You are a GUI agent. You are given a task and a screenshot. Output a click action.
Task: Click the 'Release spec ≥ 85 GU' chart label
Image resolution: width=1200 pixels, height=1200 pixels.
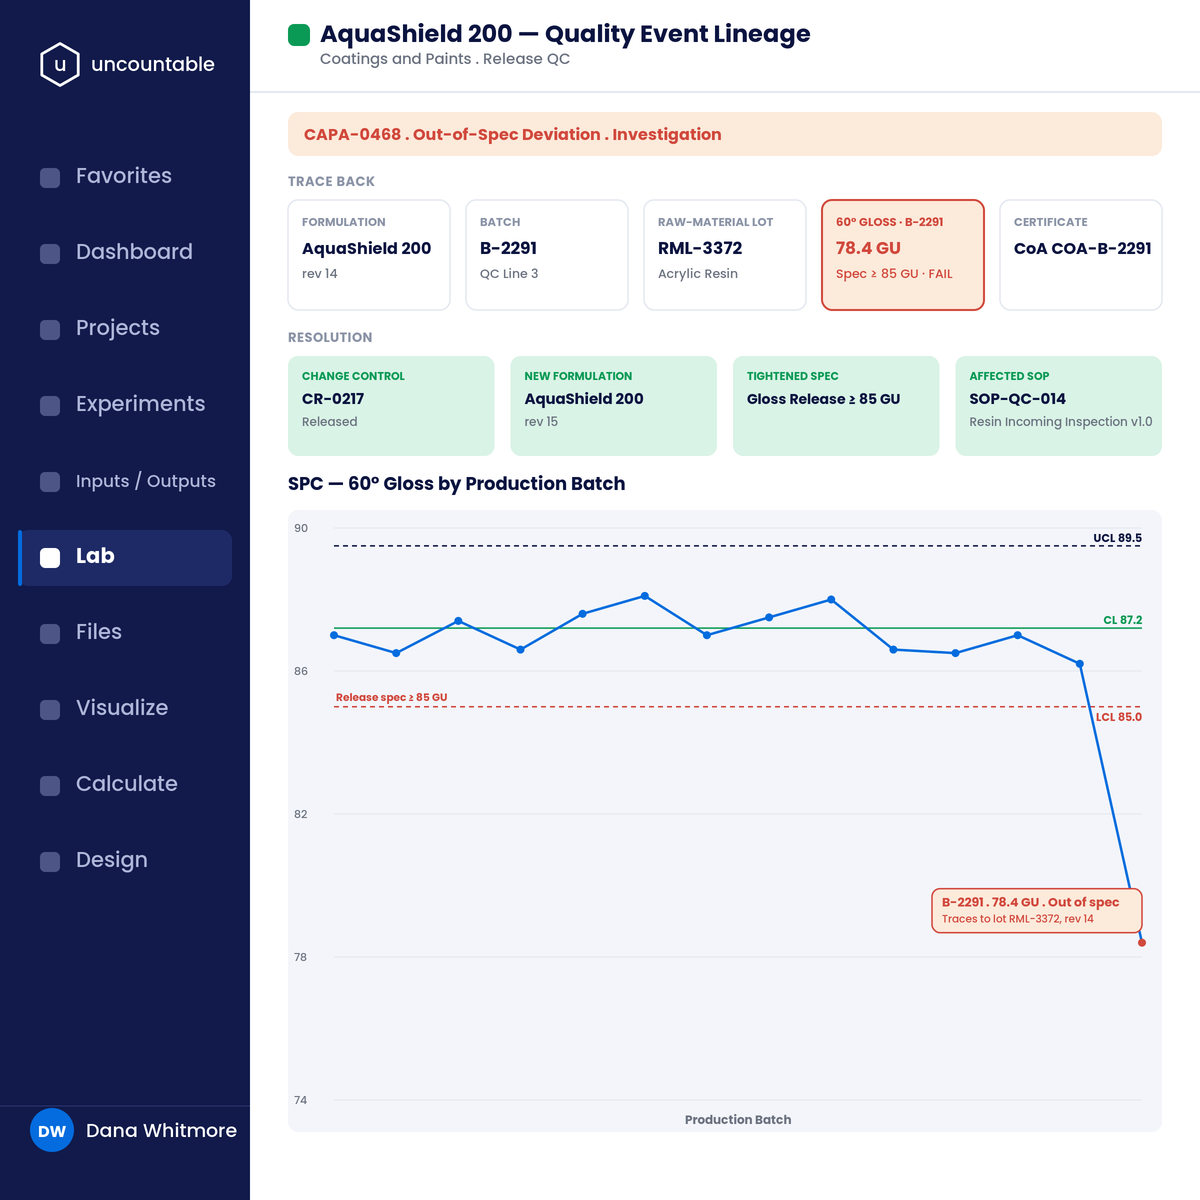391,697
